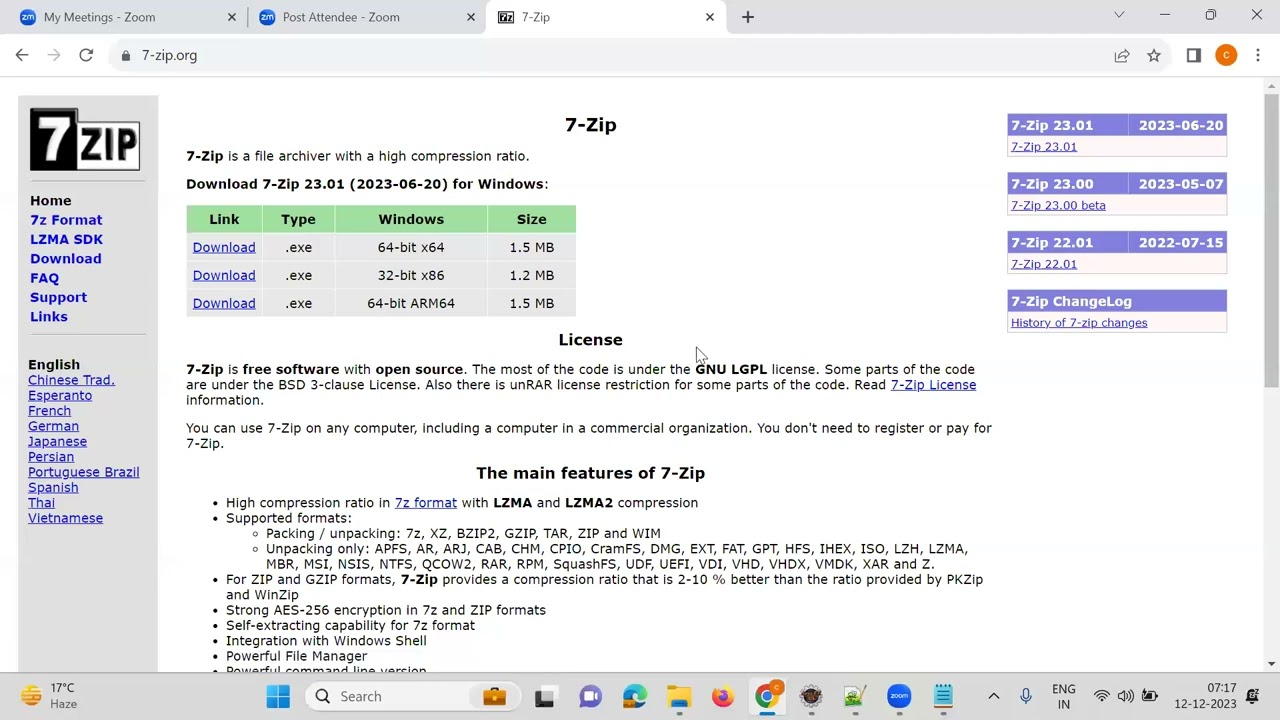The height and width of the screenshot is (720, 1280).
Task: Open the Chrome three-dot menu
Action: coord(1258,56)
